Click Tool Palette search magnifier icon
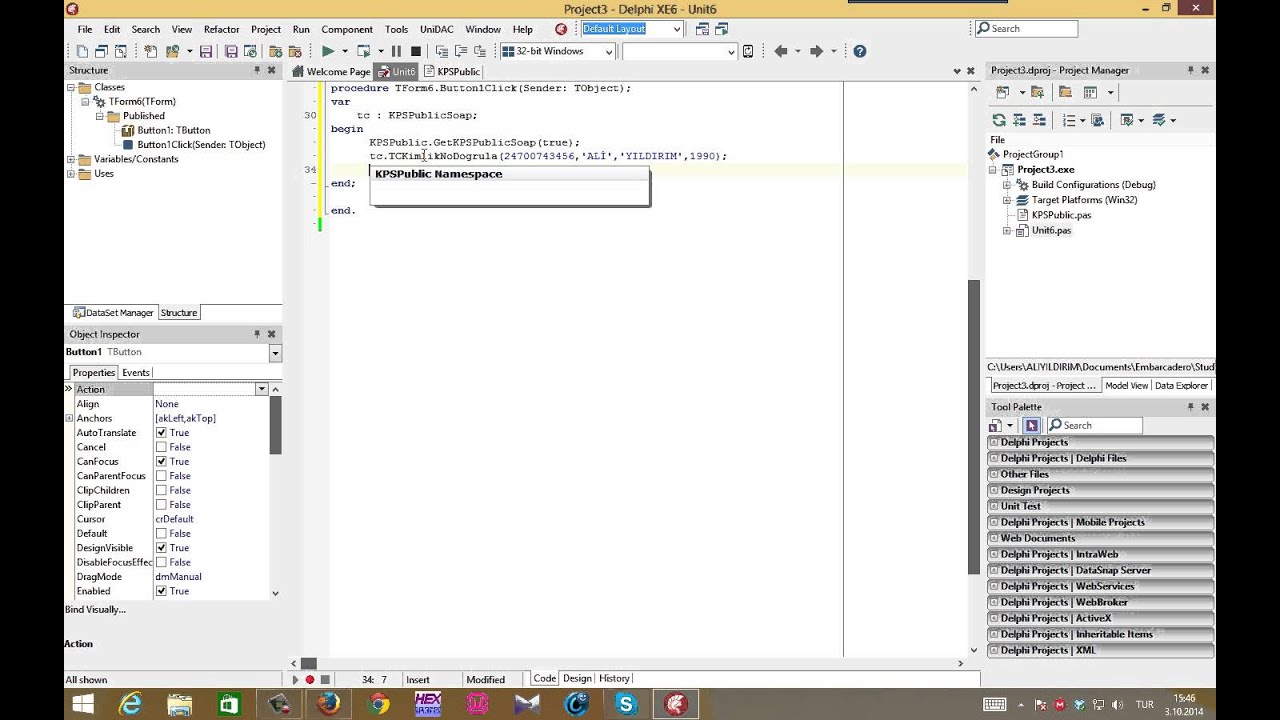 [x=1054, y=425]
